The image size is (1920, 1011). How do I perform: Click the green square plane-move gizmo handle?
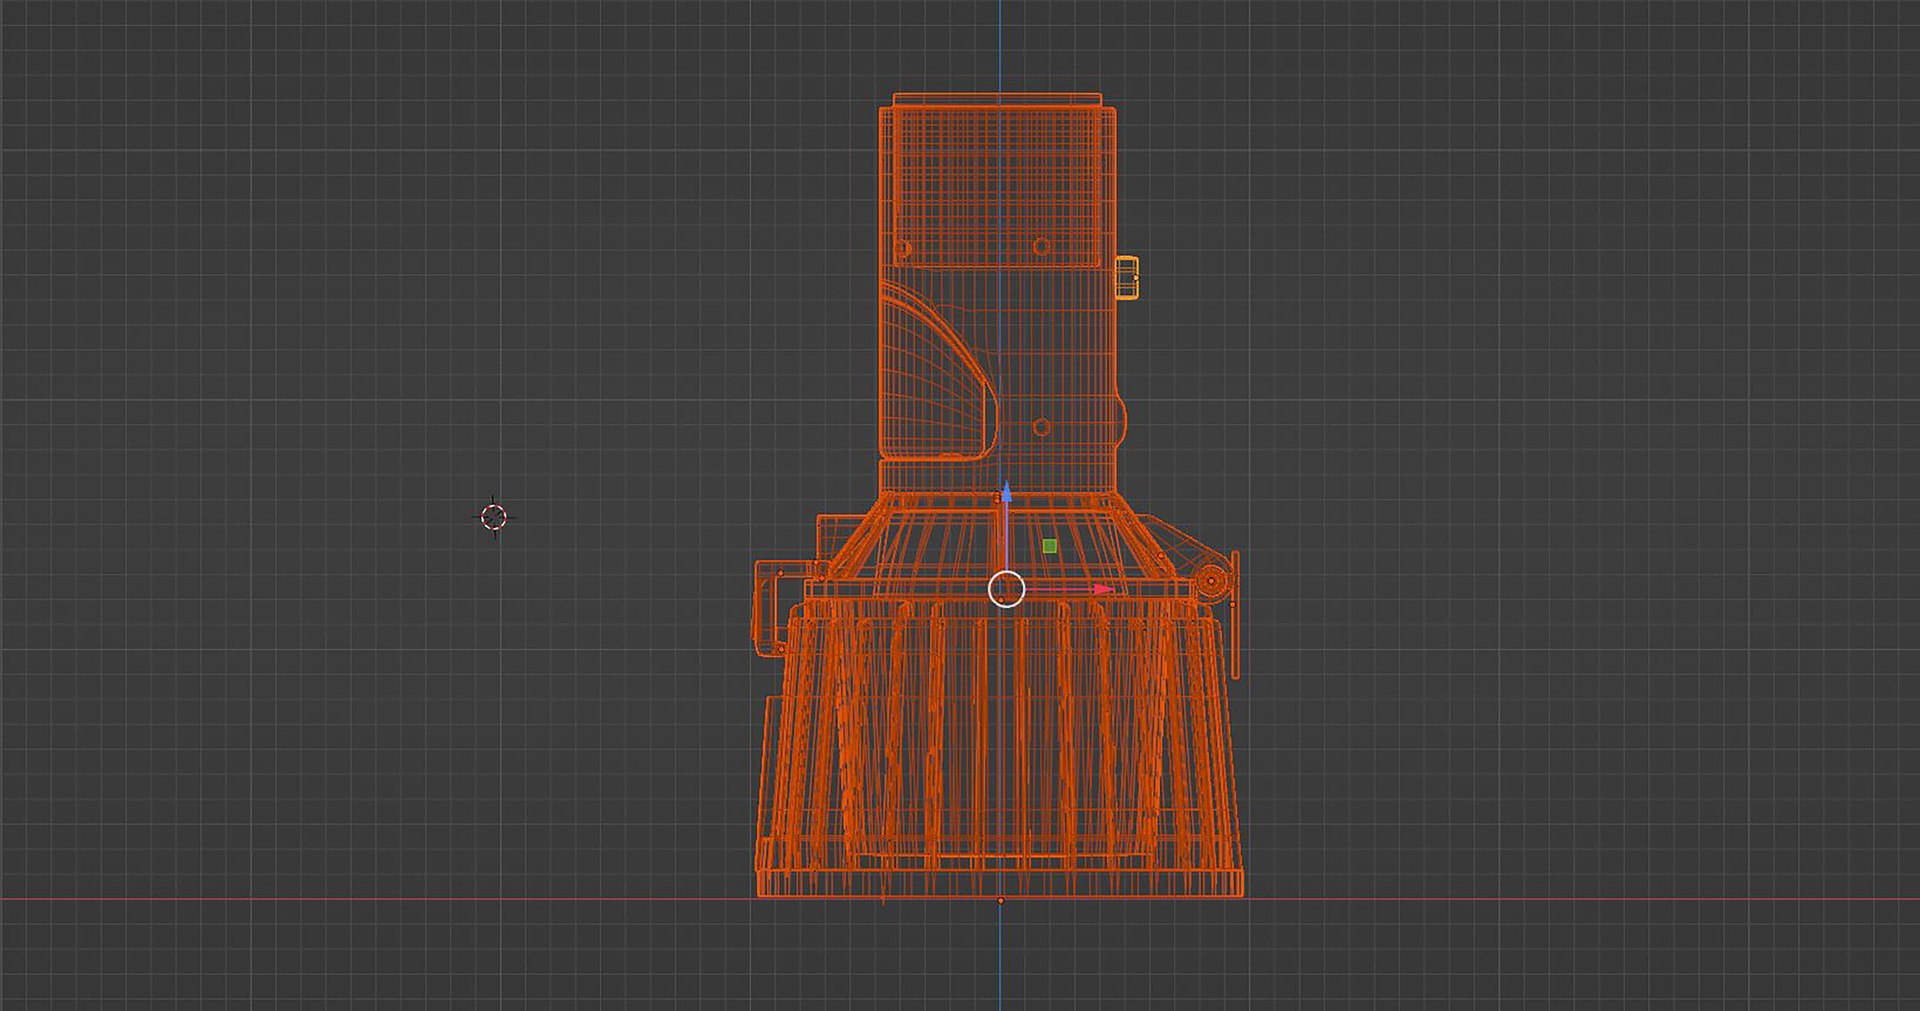coord(1050,546)
